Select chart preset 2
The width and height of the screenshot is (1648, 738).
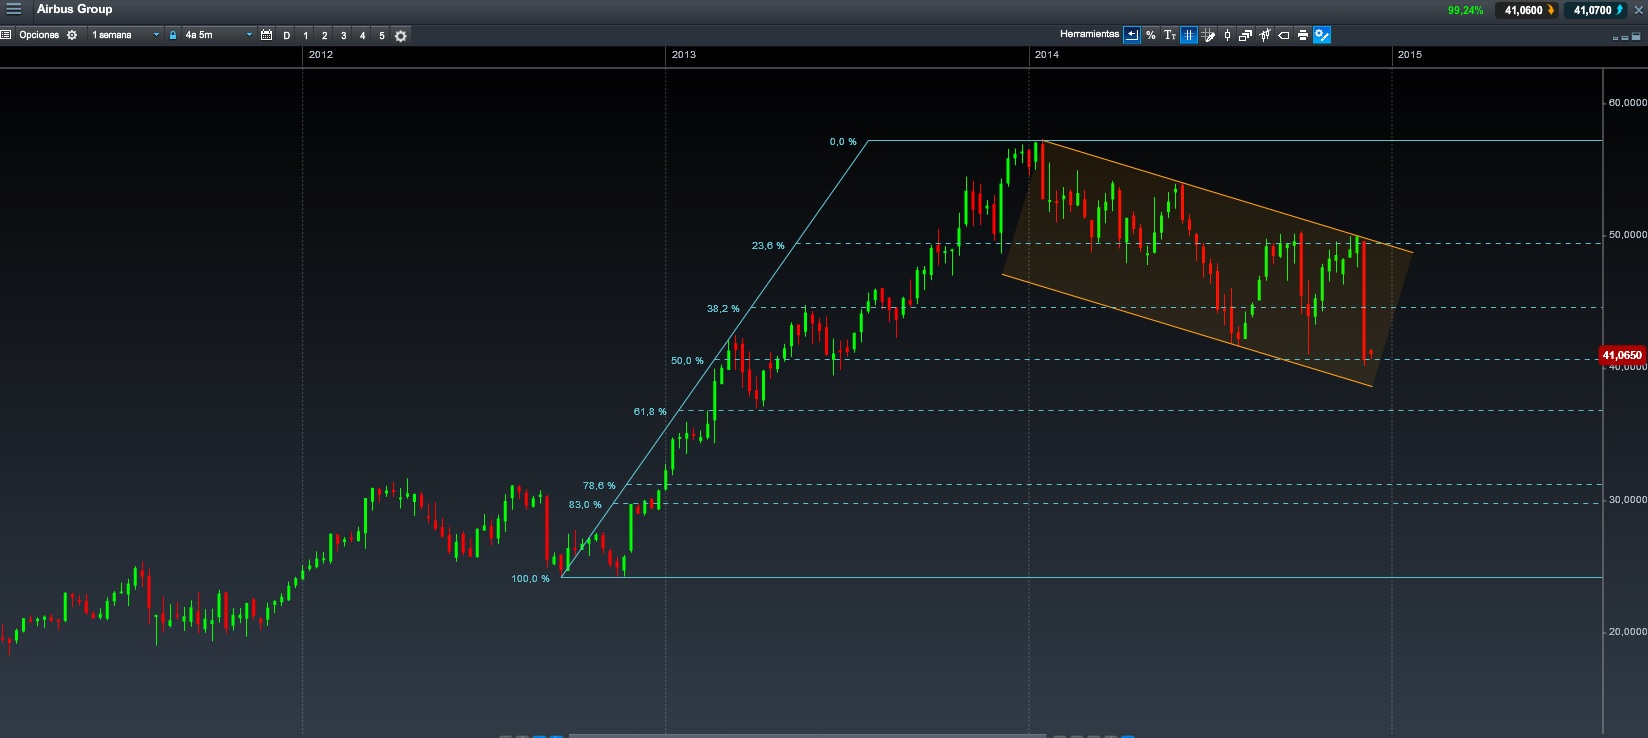click(325, 36)
